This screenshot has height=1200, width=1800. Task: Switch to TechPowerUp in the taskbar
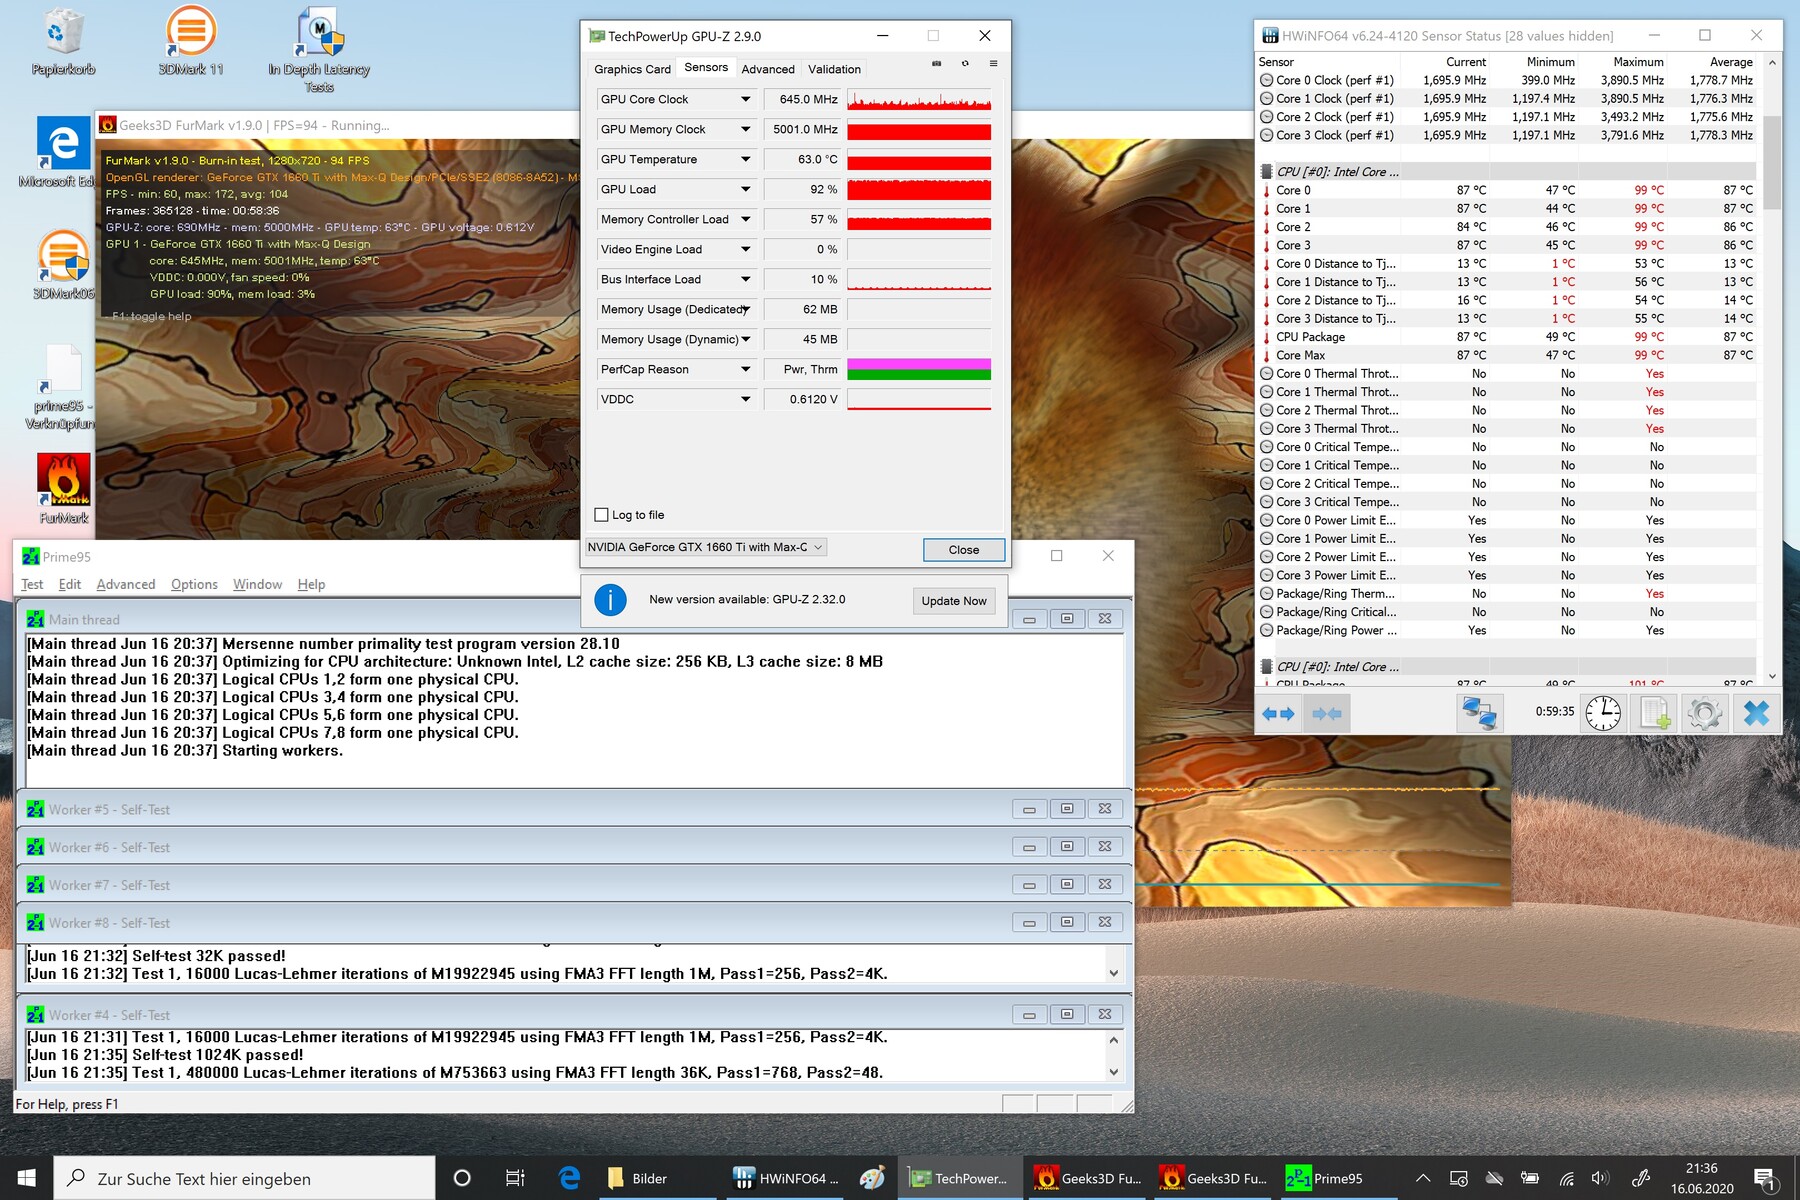click(960, 1178)
